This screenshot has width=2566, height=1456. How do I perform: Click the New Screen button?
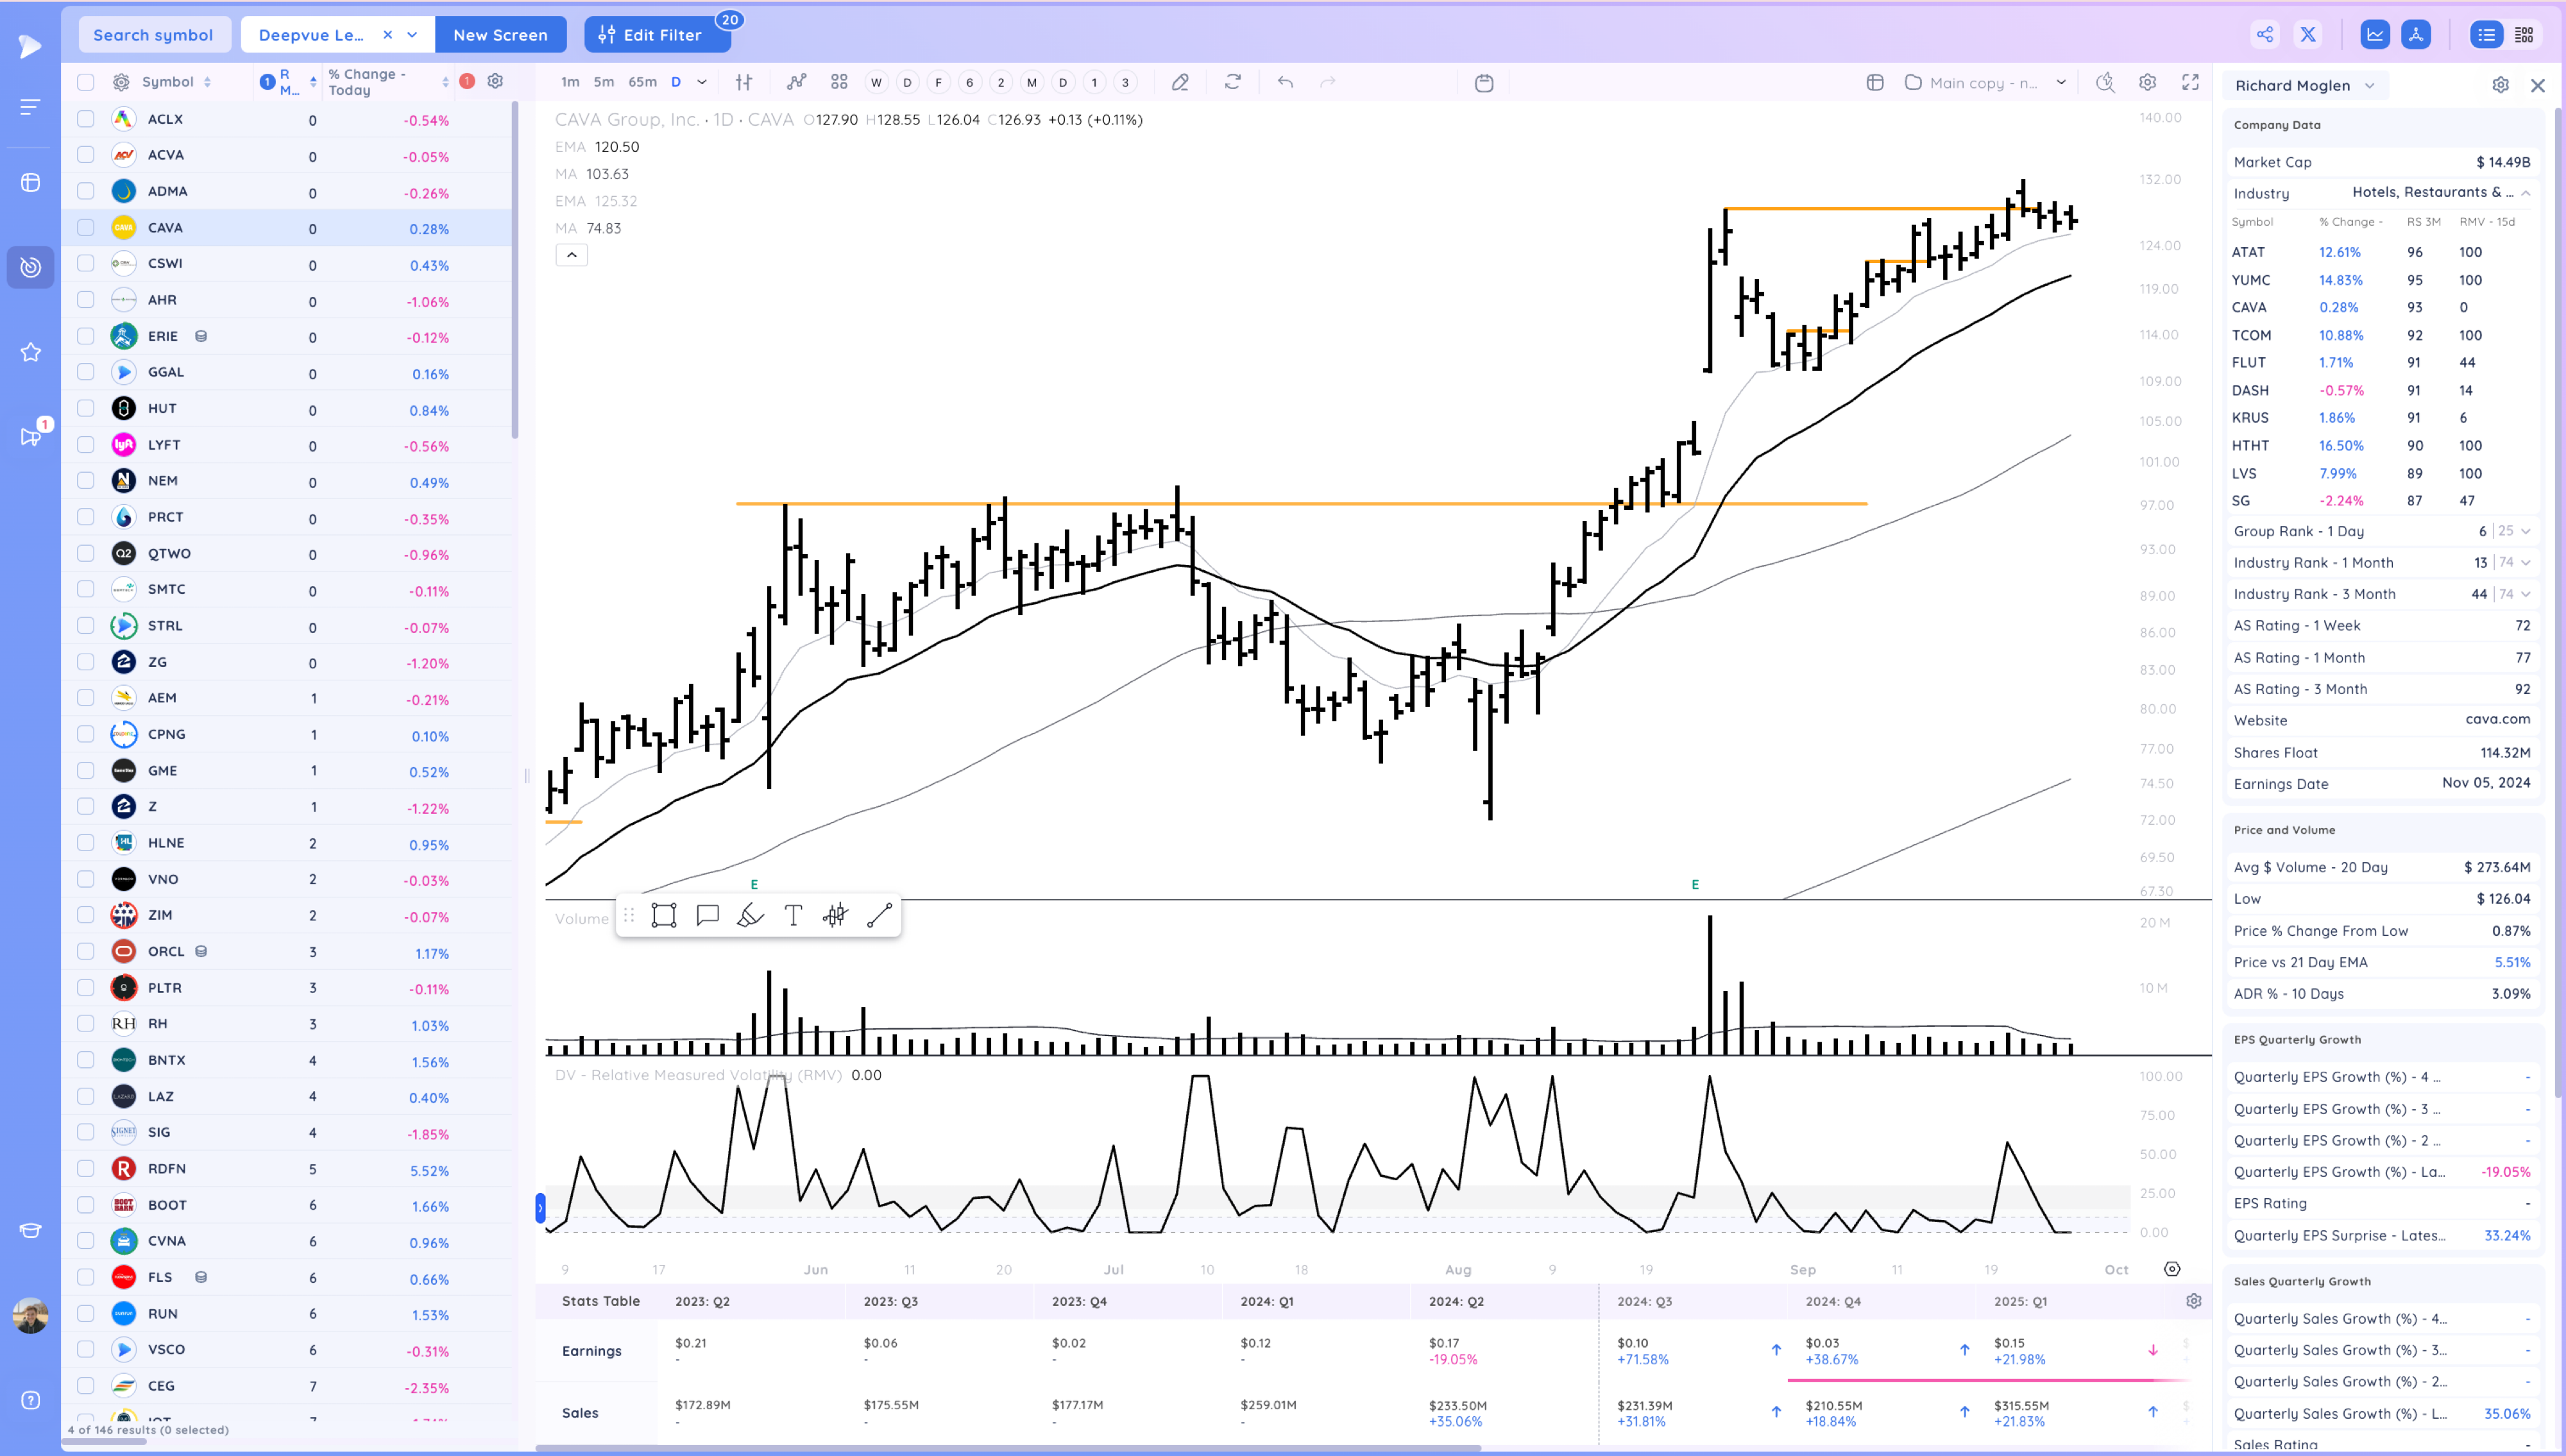[x=500, y=35]
